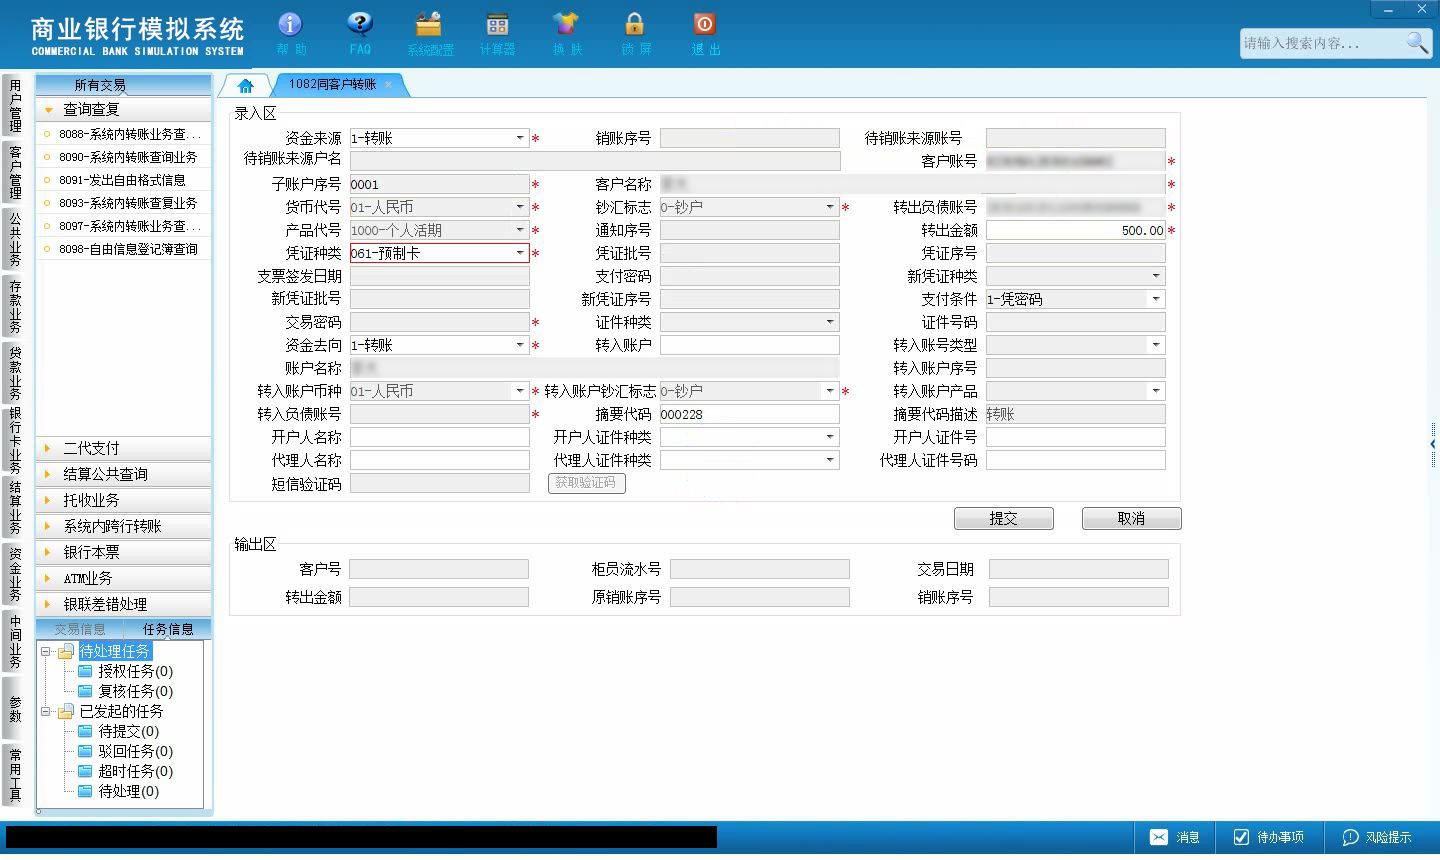Click the search magnifier icon
1440x860 pixels.
click(1416, 43)
